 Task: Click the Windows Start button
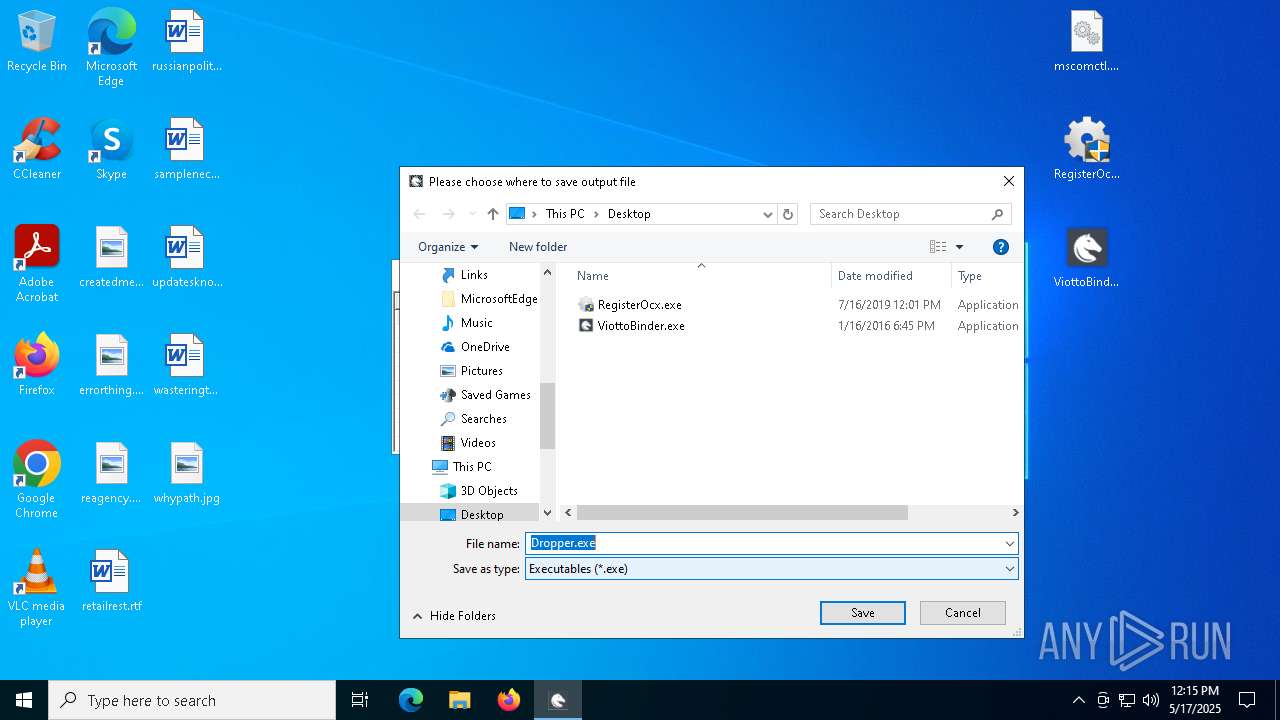[24, 700]
